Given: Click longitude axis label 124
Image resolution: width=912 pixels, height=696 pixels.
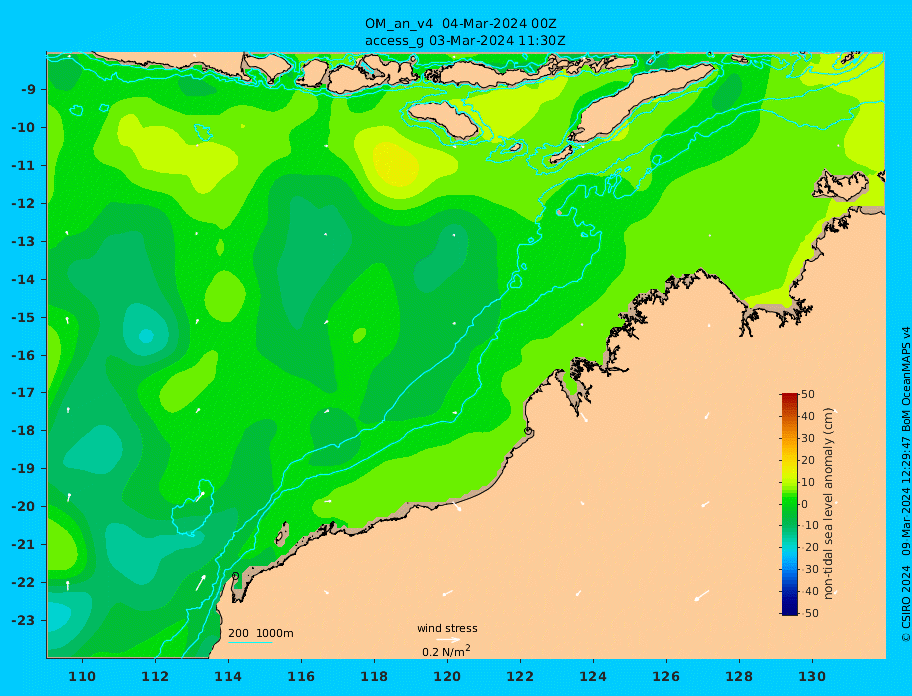Looking at the screenshot, I should click(593, 676).
